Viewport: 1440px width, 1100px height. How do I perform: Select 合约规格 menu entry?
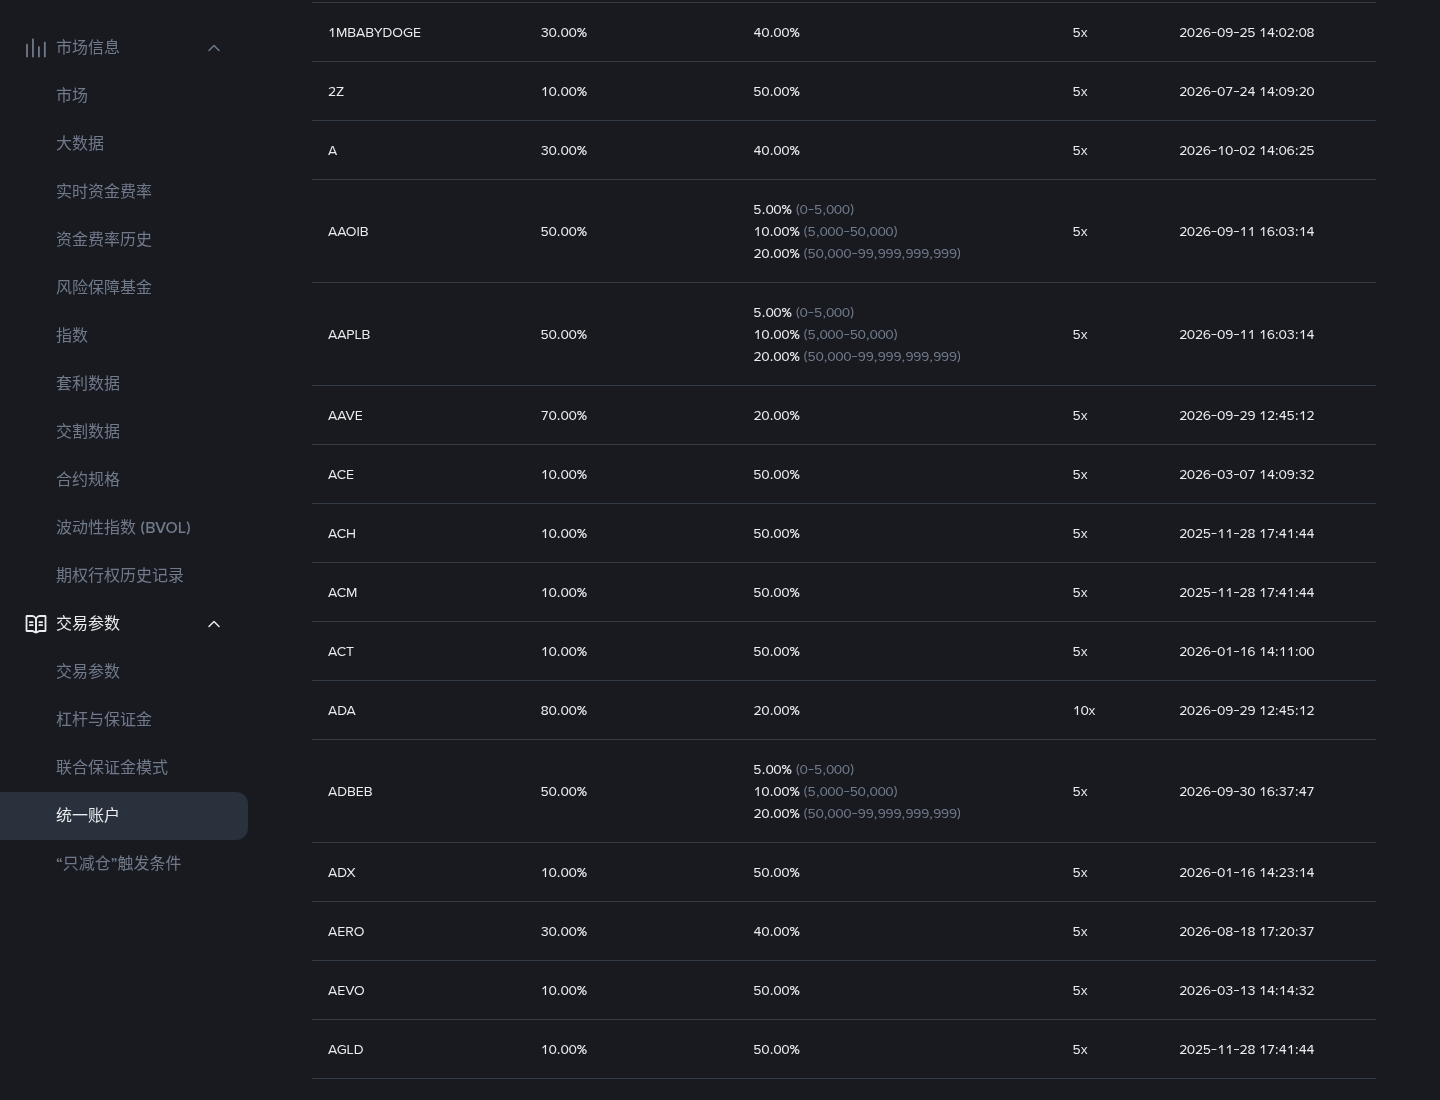(x=88, y=480)
